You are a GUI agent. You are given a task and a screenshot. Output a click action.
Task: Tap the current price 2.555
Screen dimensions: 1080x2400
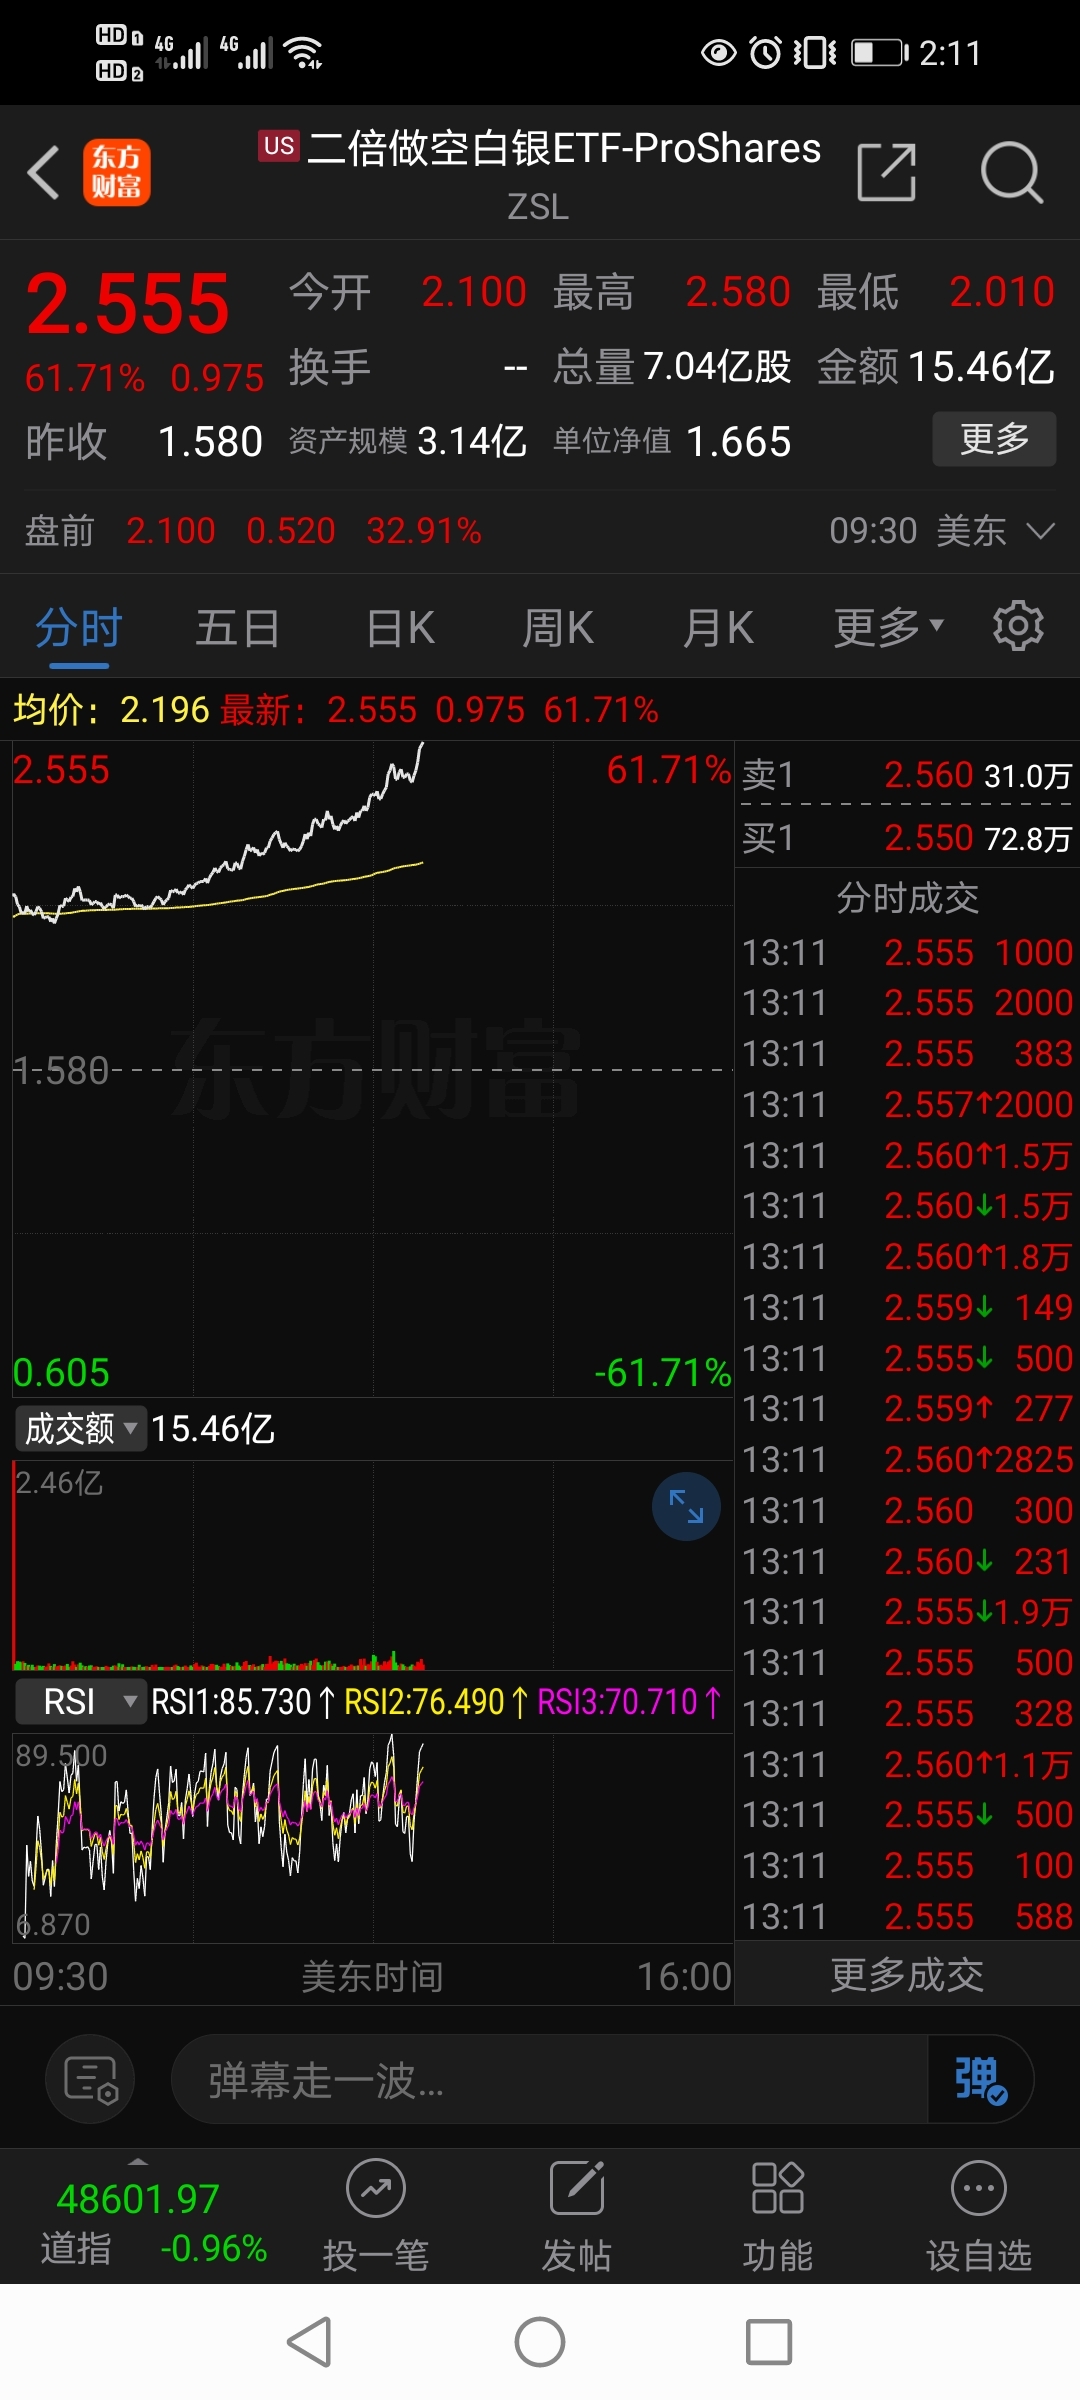[x=127, y=304]
